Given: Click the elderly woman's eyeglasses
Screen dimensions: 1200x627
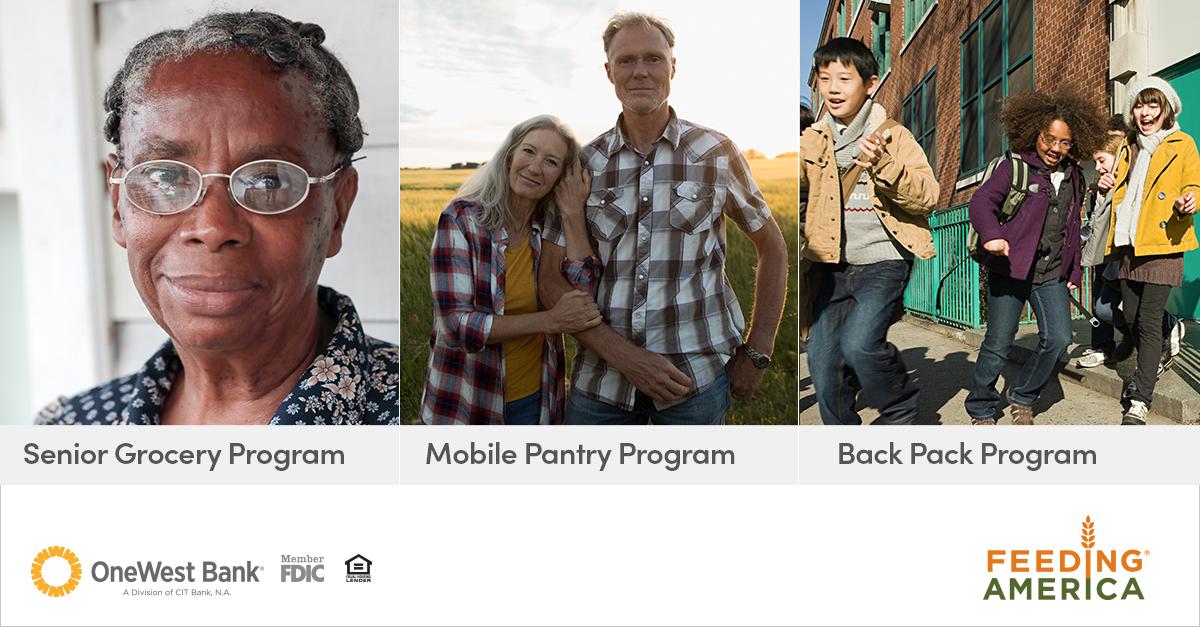Looking at the screenshot, I should [x=228, y=187].
